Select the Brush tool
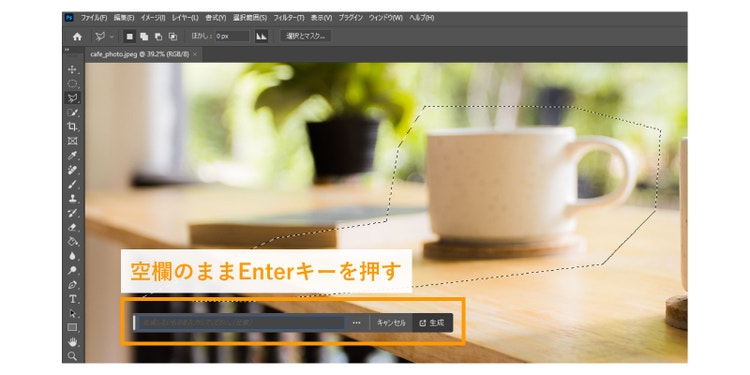Screen dimensions: 750x375 pos(72,184)
